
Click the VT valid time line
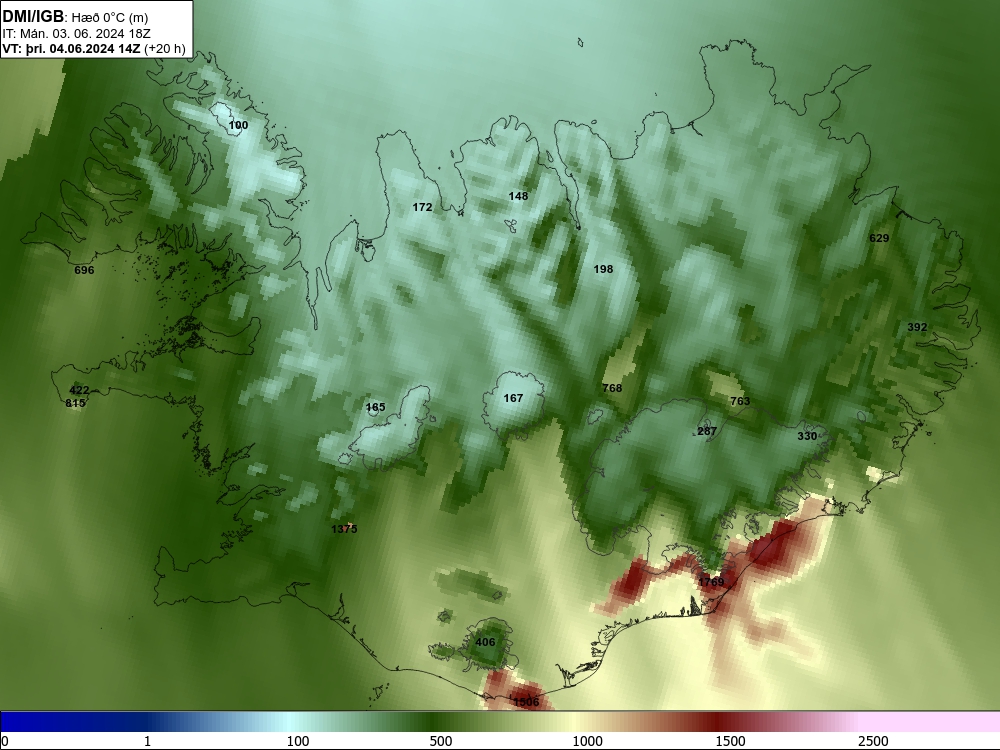[x=94, y=48]
